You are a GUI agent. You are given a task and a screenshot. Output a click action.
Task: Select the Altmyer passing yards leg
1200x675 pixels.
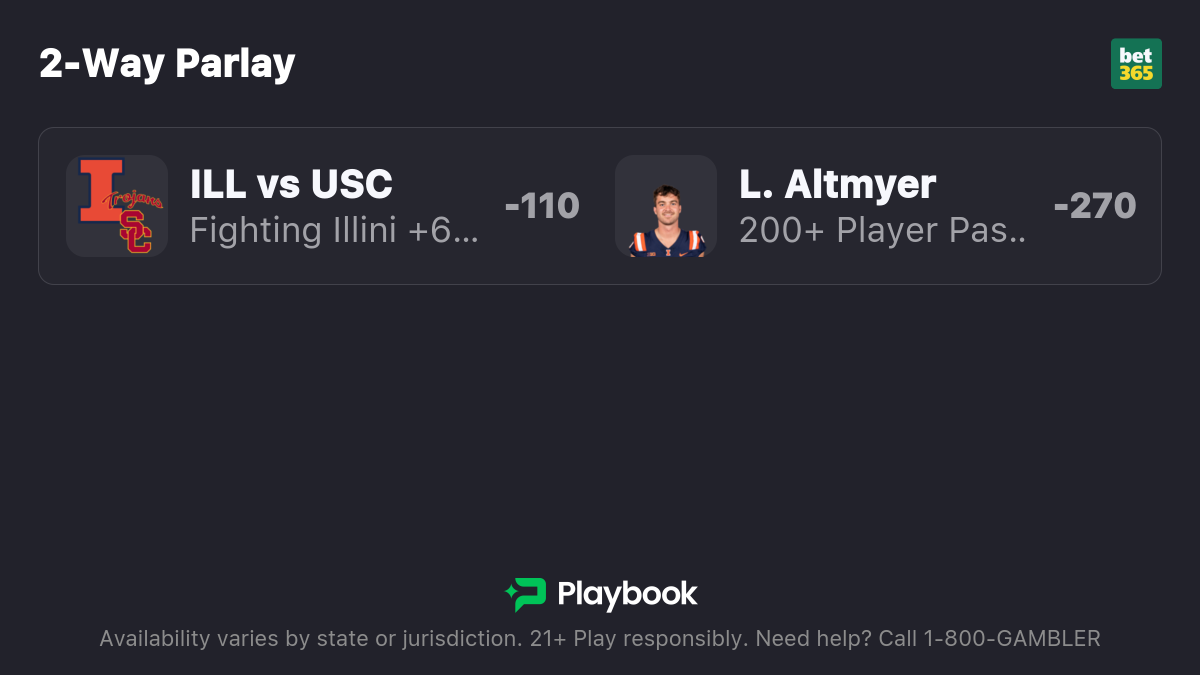(876, 206)
